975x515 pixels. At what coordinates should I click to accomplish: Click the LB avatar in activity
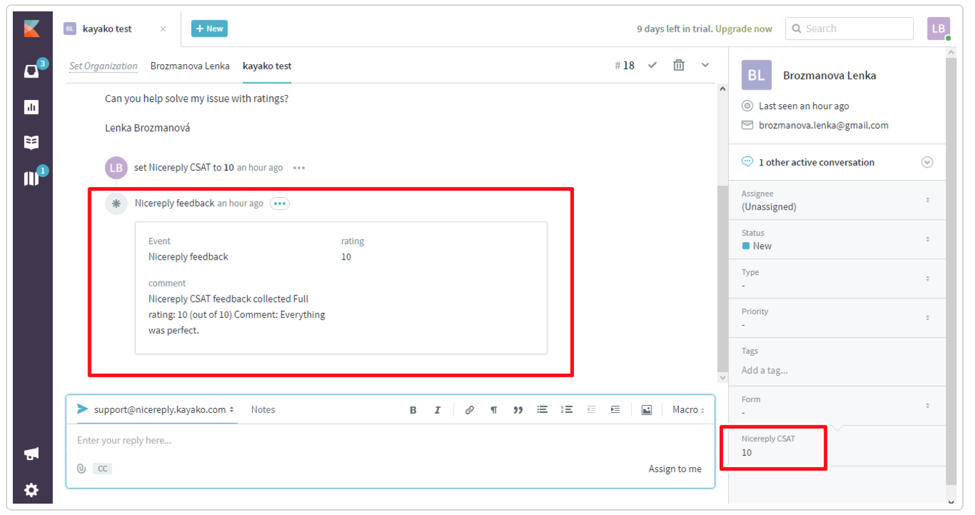(x=116, y=168)
